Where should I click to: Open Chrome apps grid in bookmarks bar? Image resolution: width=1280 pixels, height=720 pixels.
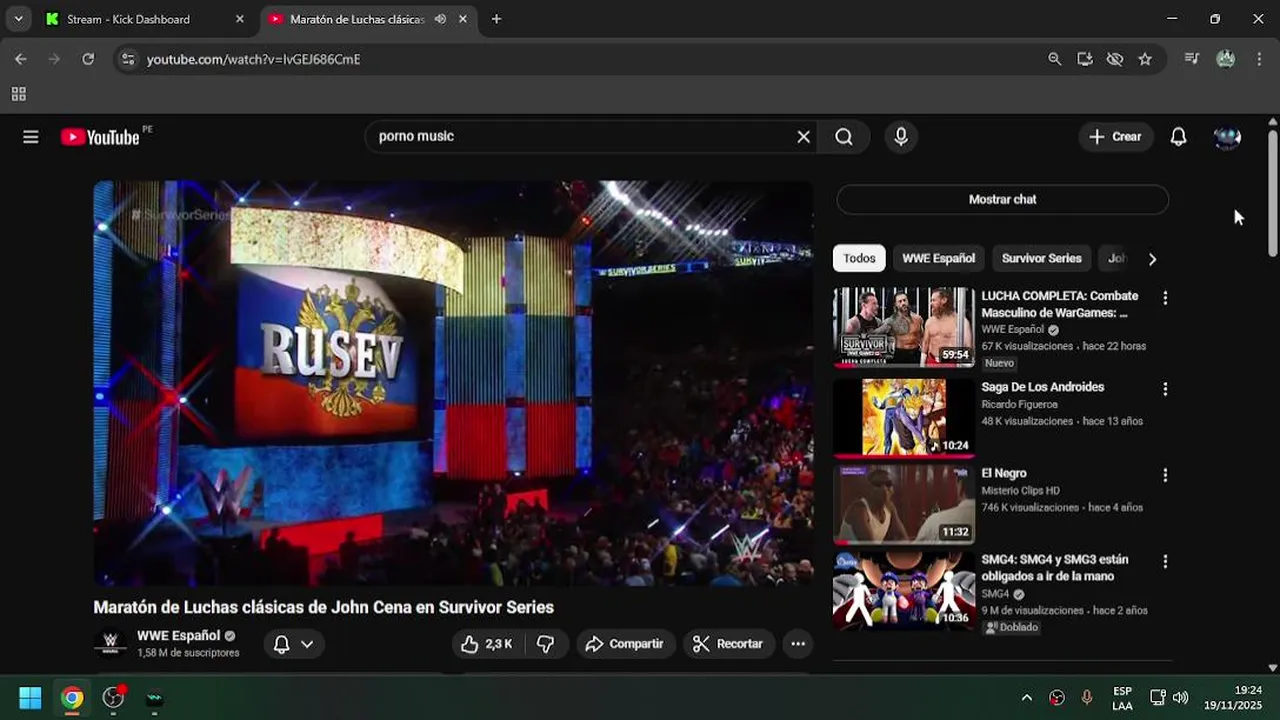coord(18,94)
